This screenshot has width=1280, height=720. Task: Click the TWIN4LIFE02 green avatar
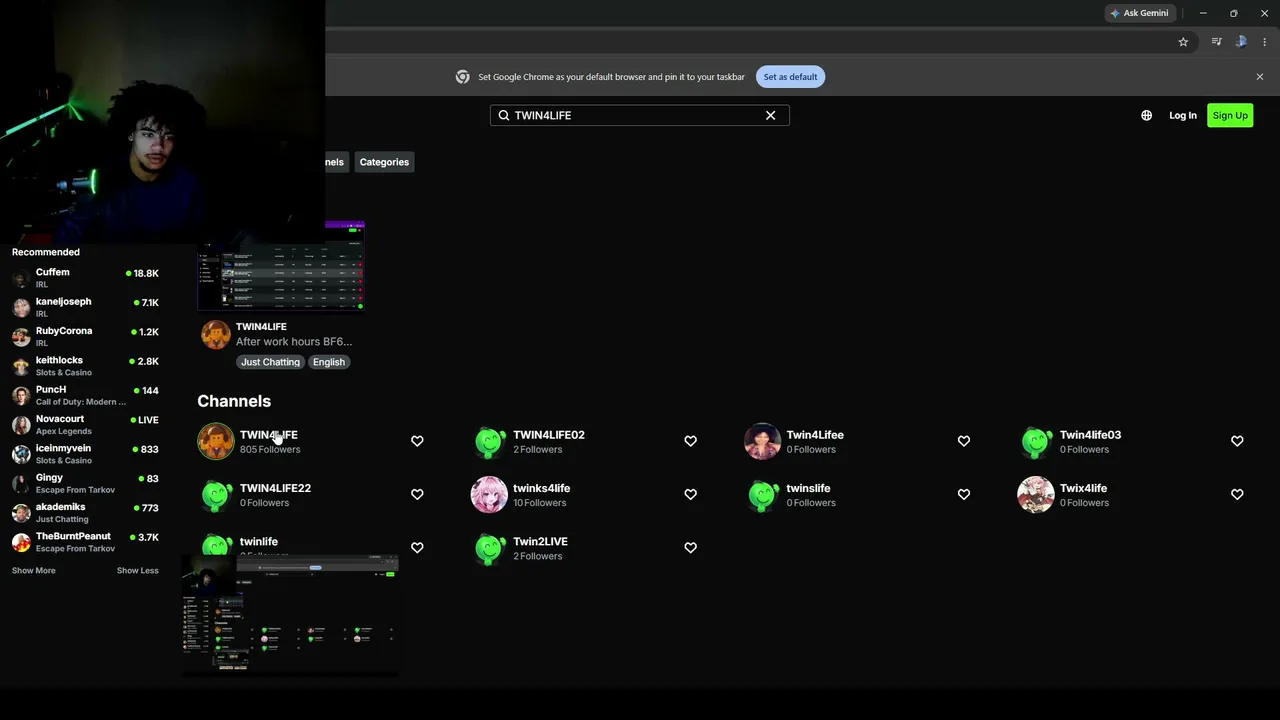pyautogui.click(x=489, y=441)
